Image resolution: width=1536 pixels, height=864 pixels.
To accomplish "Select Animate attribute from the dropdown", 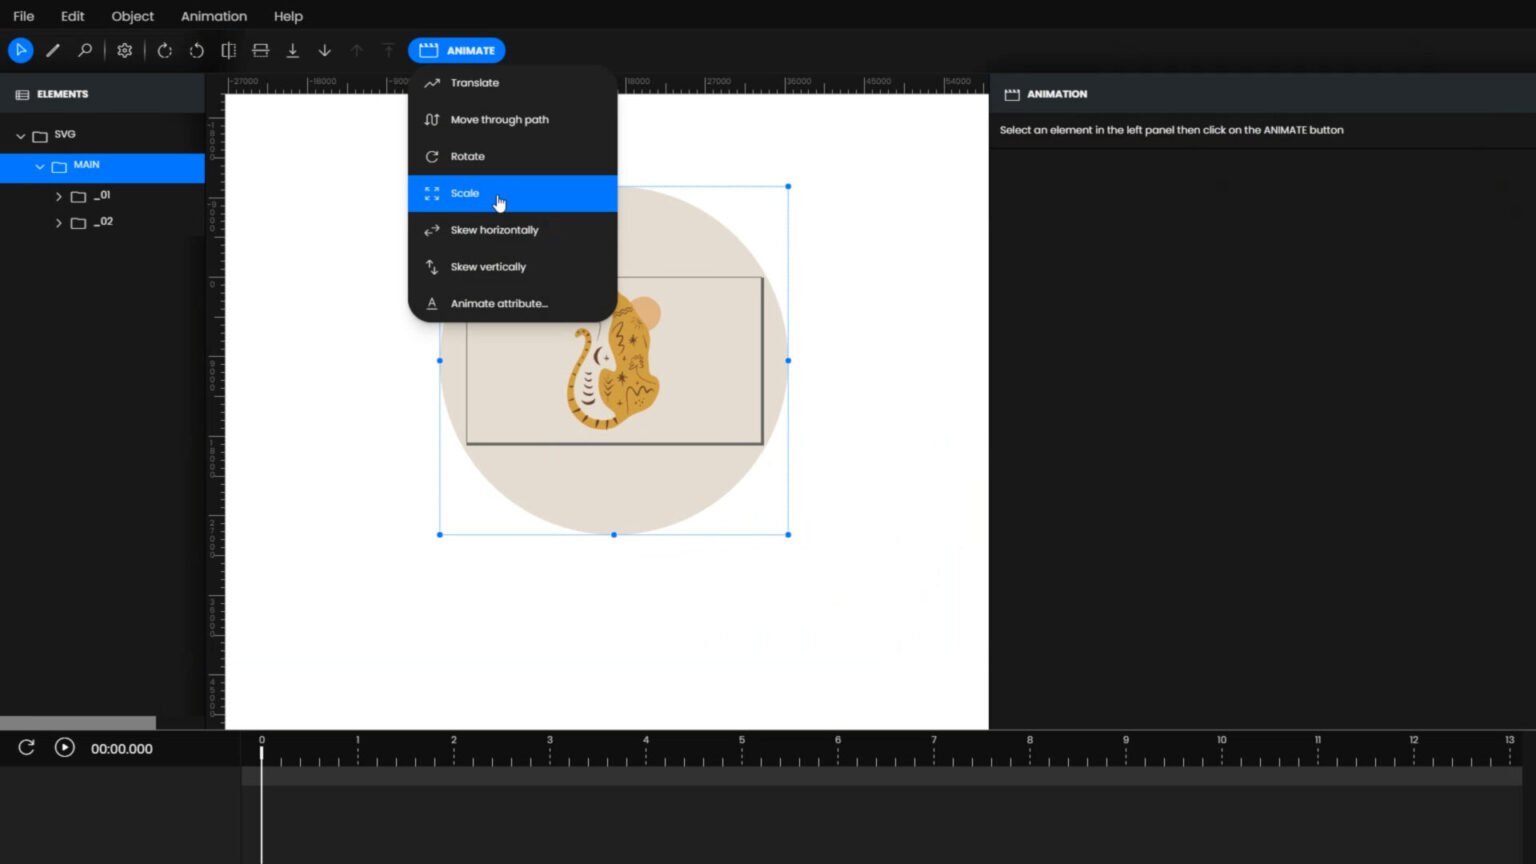I will (498, 303).
